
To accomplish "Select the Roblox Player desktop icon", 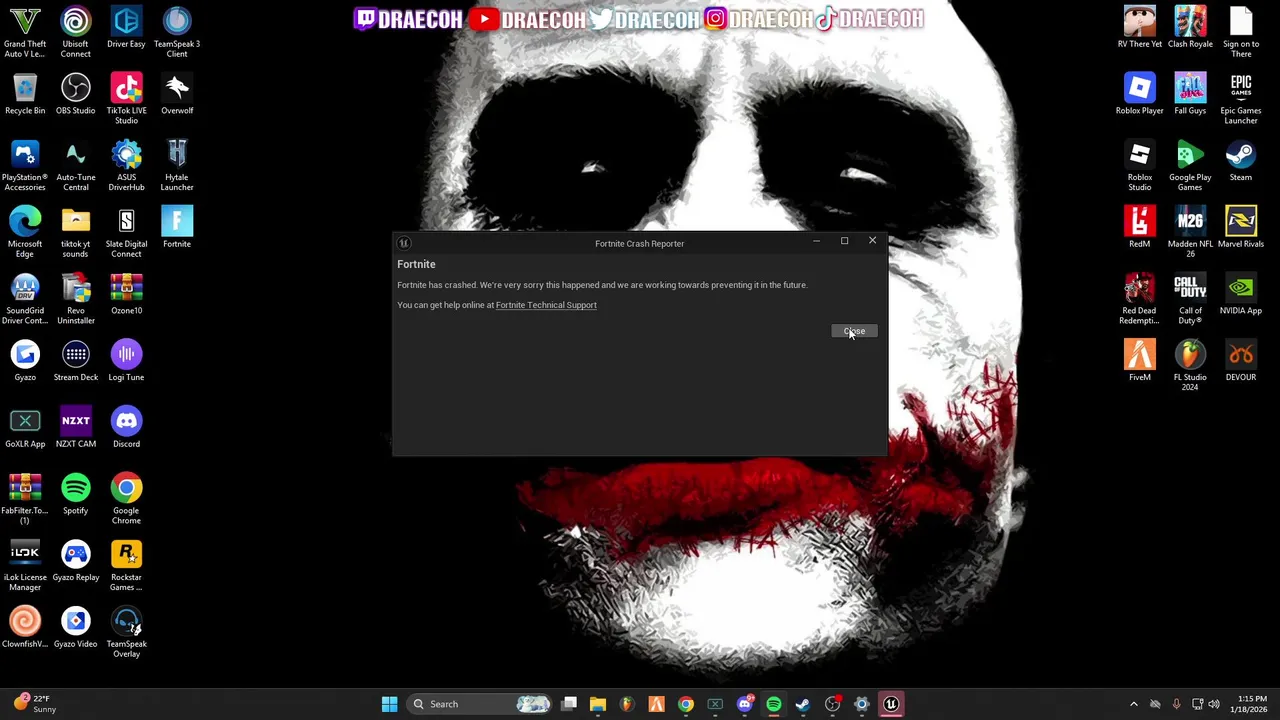I will (1140, 94).
